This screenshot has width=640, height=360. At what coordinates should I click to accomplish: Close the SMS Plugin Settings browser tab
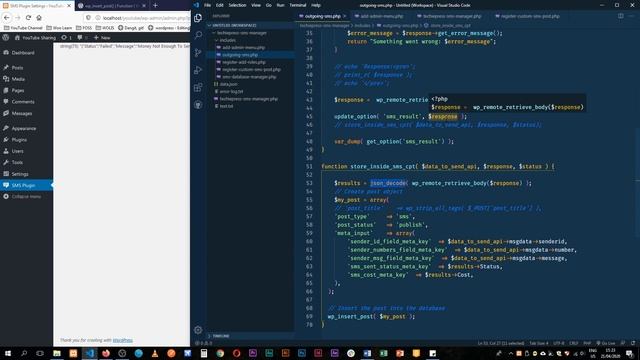tap(69, 6)
